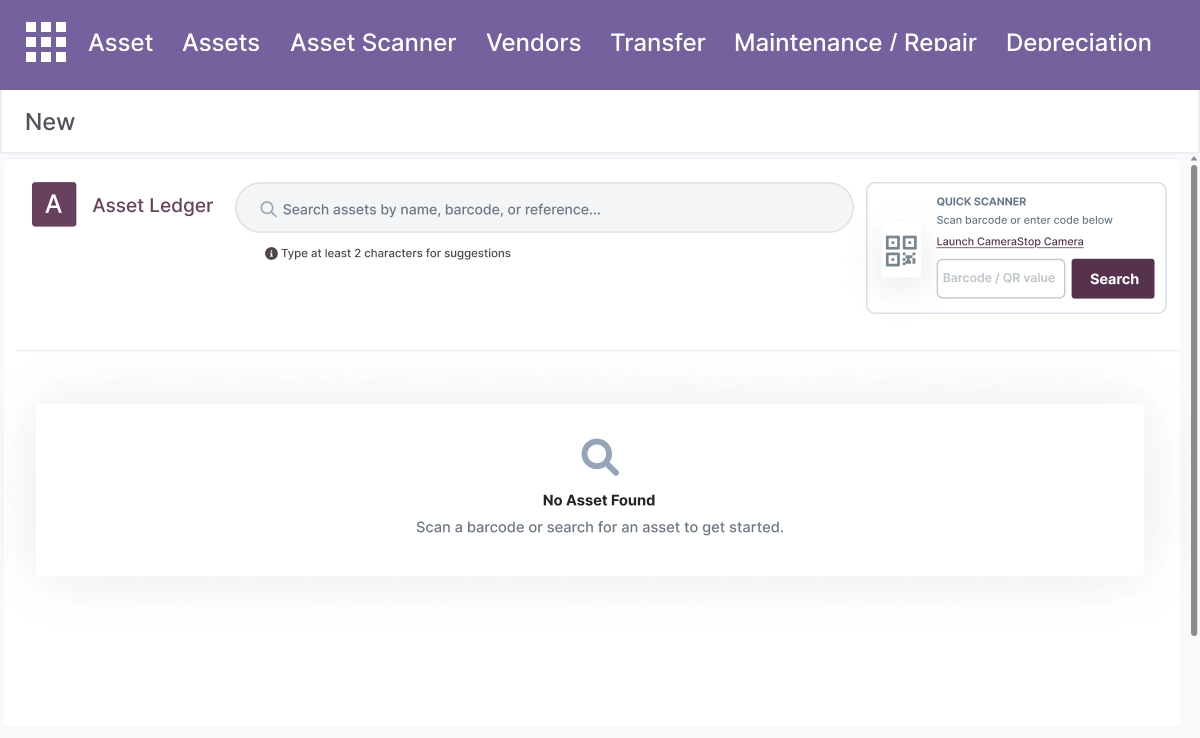Click the info icon beside the suggestions hint

(x=271, y=254)
